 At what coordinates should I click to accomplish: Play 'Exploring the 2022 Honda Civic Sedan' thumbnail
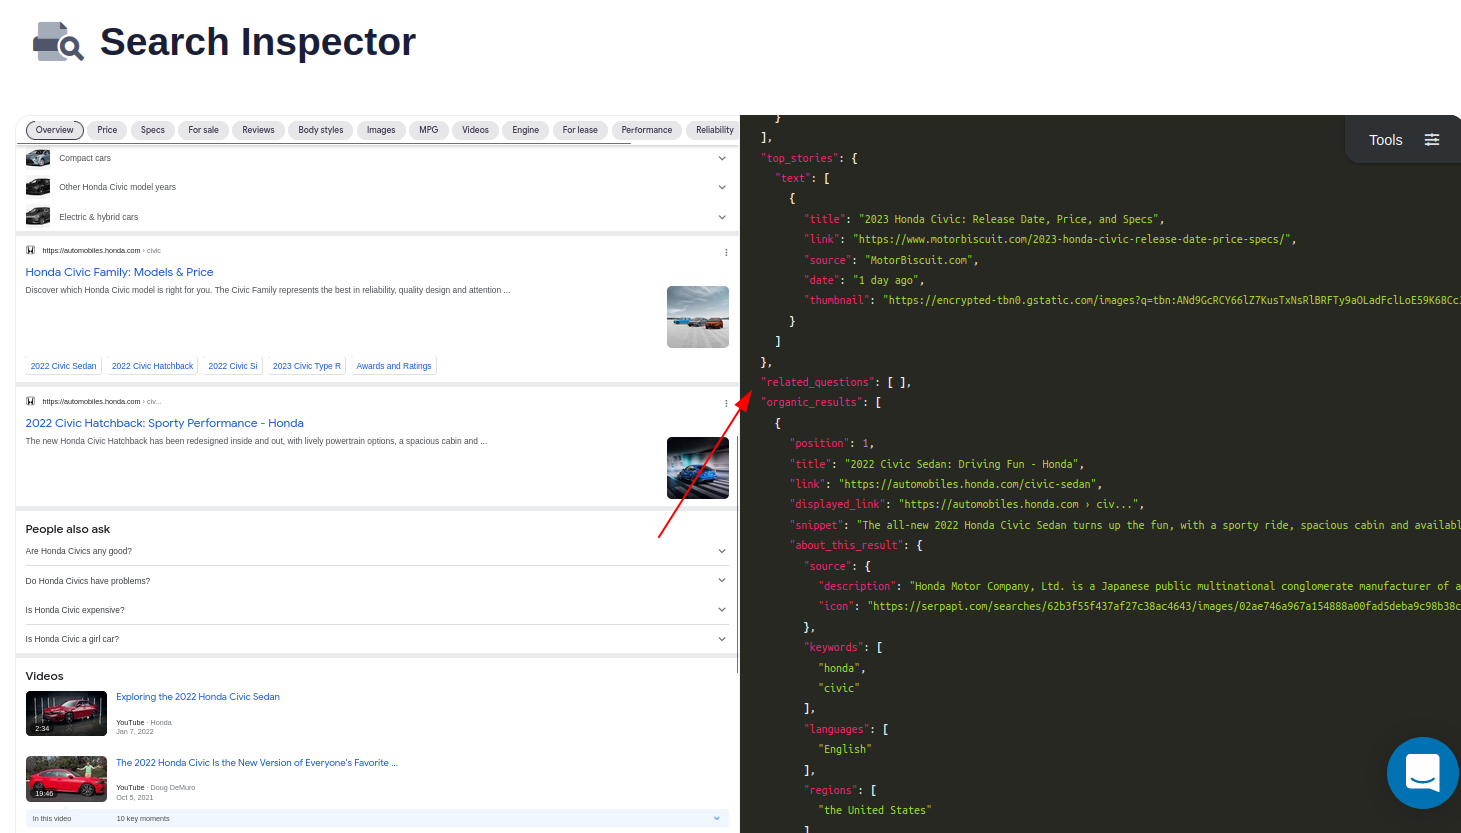pyautogui.click(x=66, y=713)
